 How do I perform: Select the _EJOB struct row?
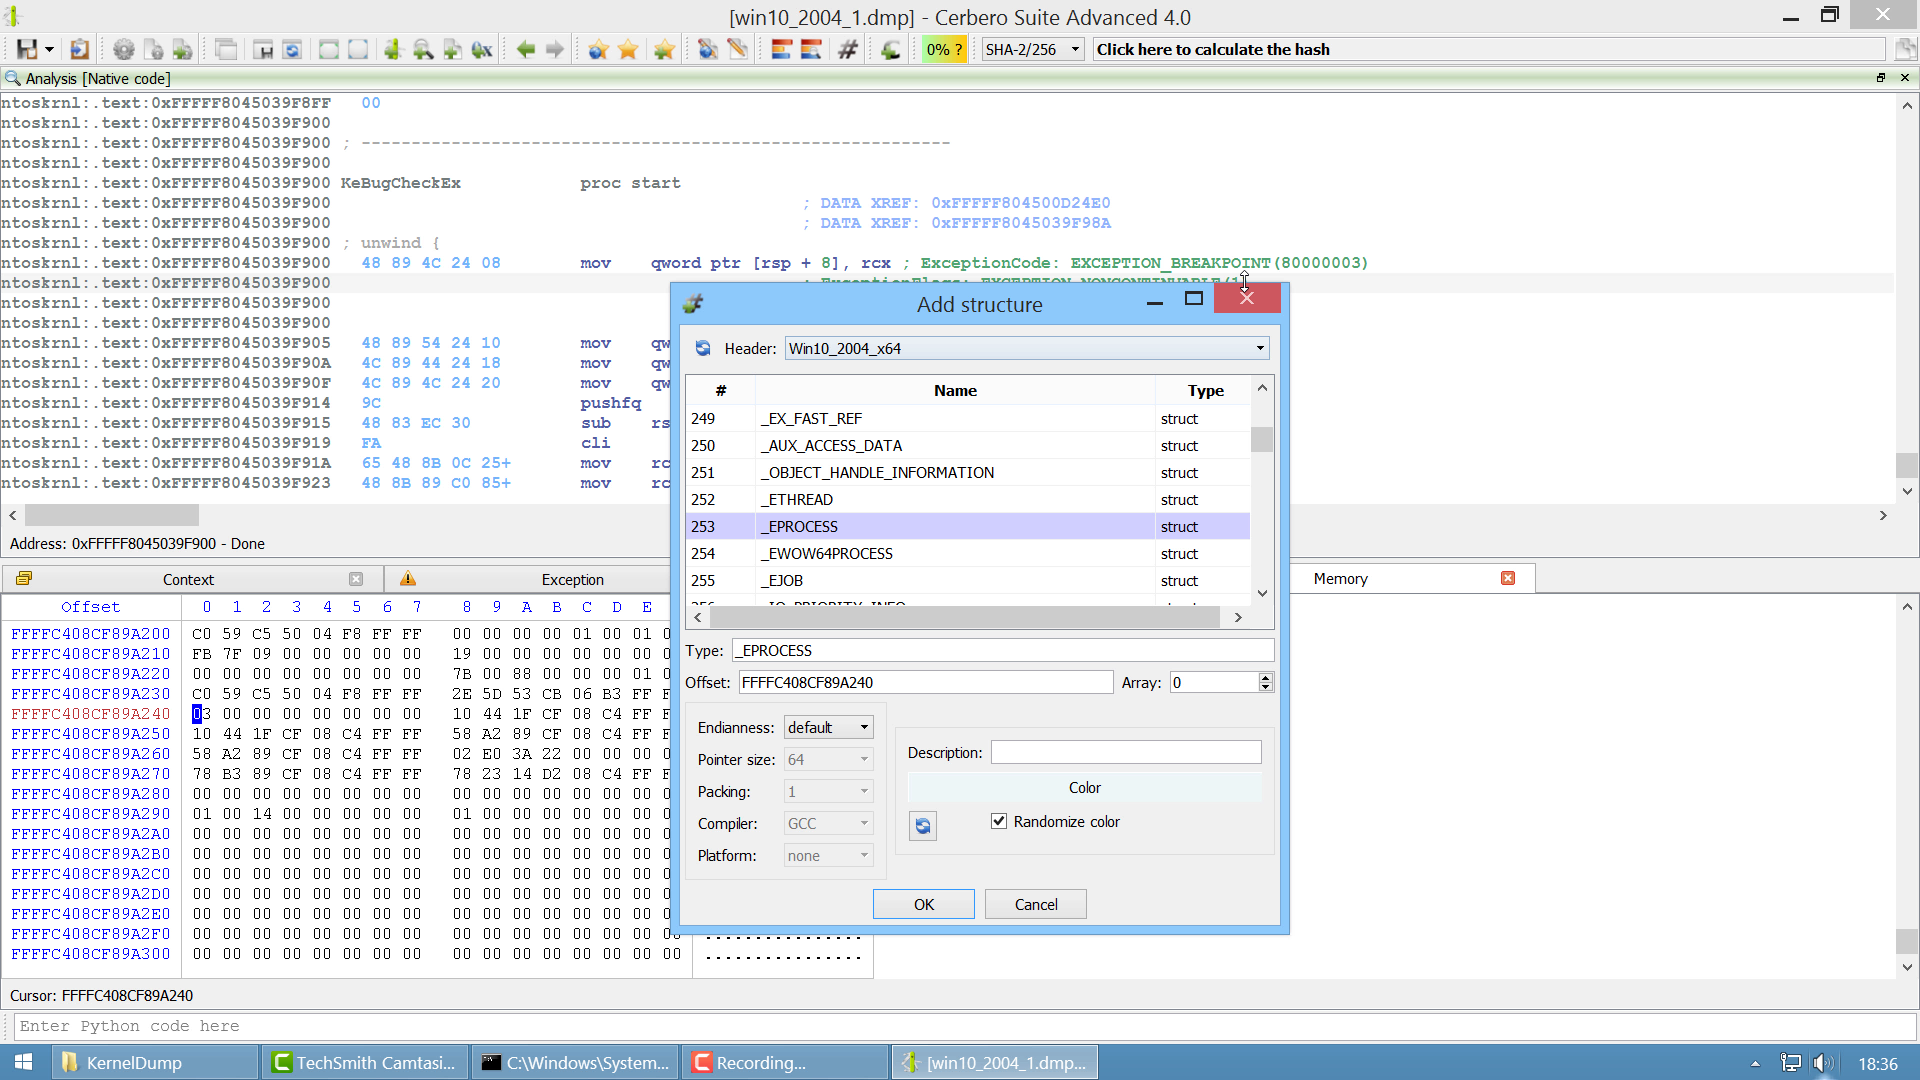(x=968, y=580)
